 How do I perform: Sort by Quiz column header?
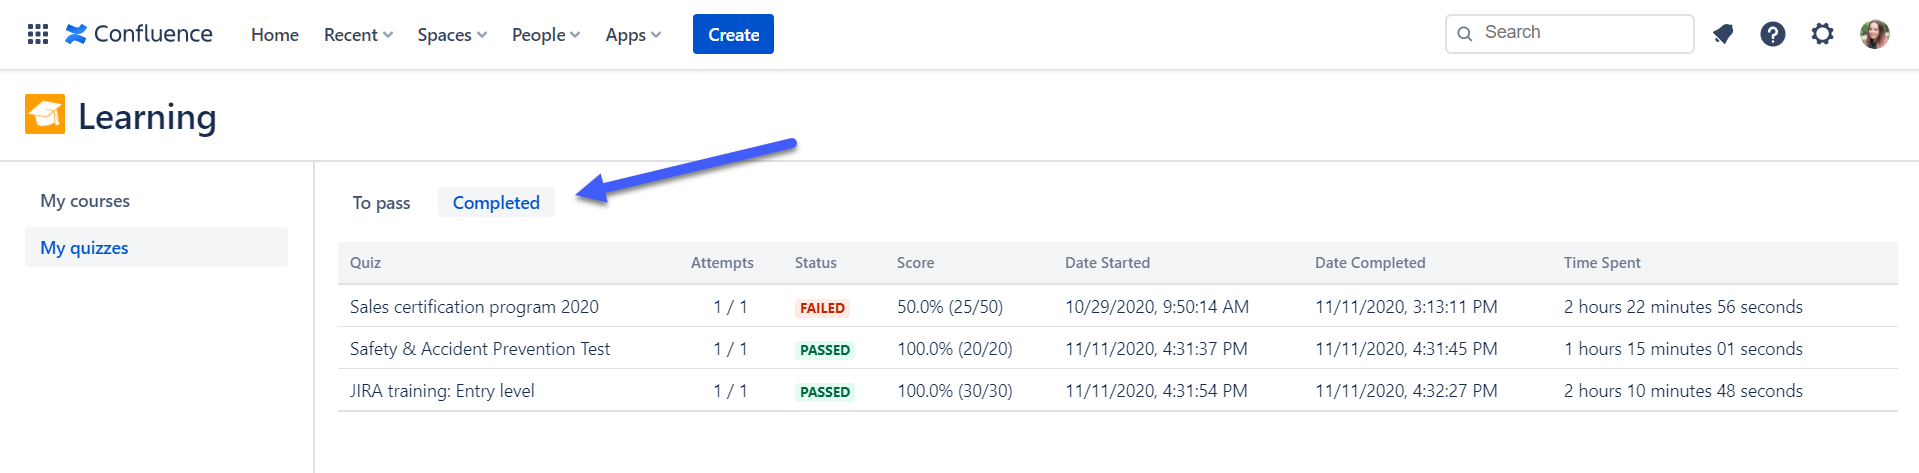[x=365, y=263]
